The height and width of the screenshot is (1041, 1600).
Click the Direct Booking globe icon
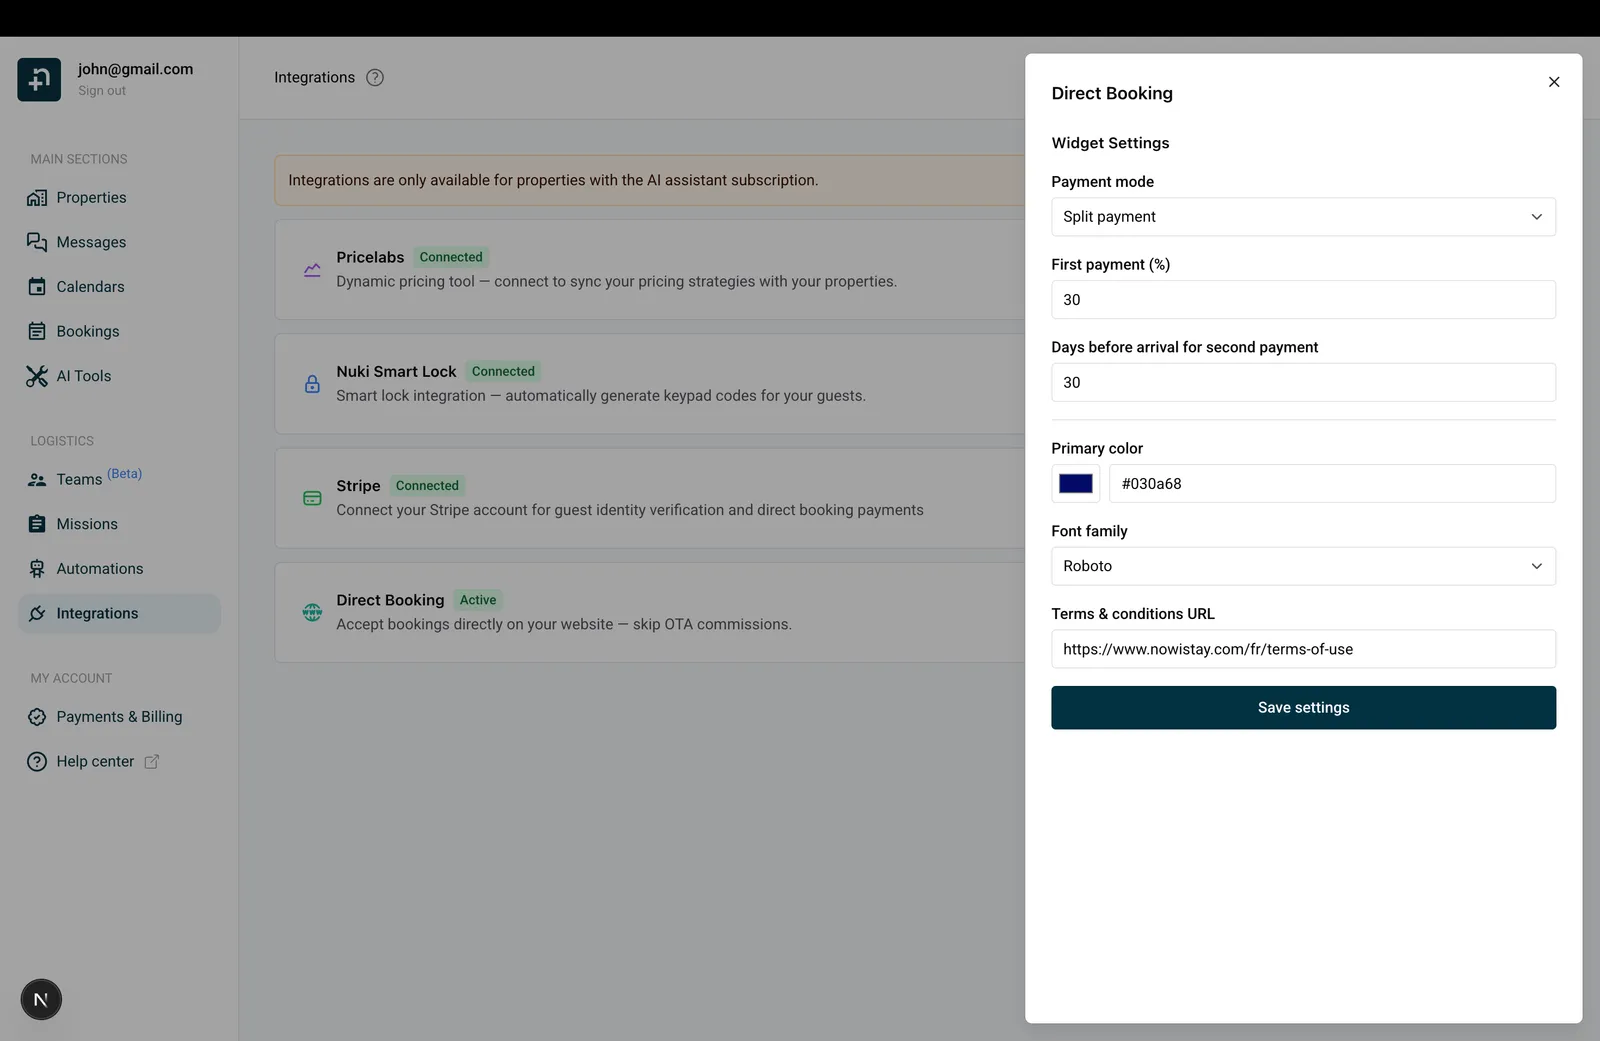(312, 612)
